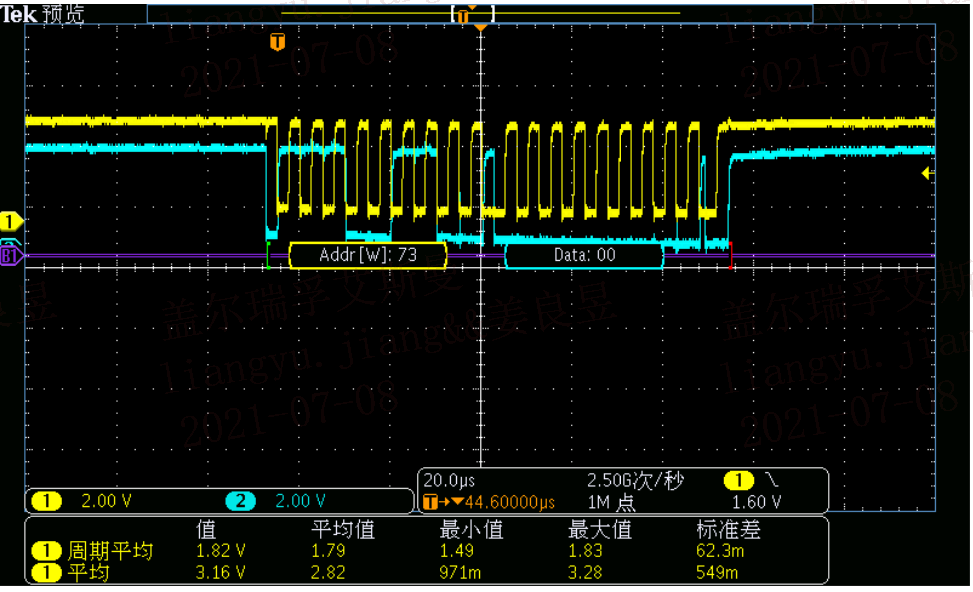This screenshot has height=592, width=973.
Task: Click the orange T icon in delay readout
Action: 430,502
